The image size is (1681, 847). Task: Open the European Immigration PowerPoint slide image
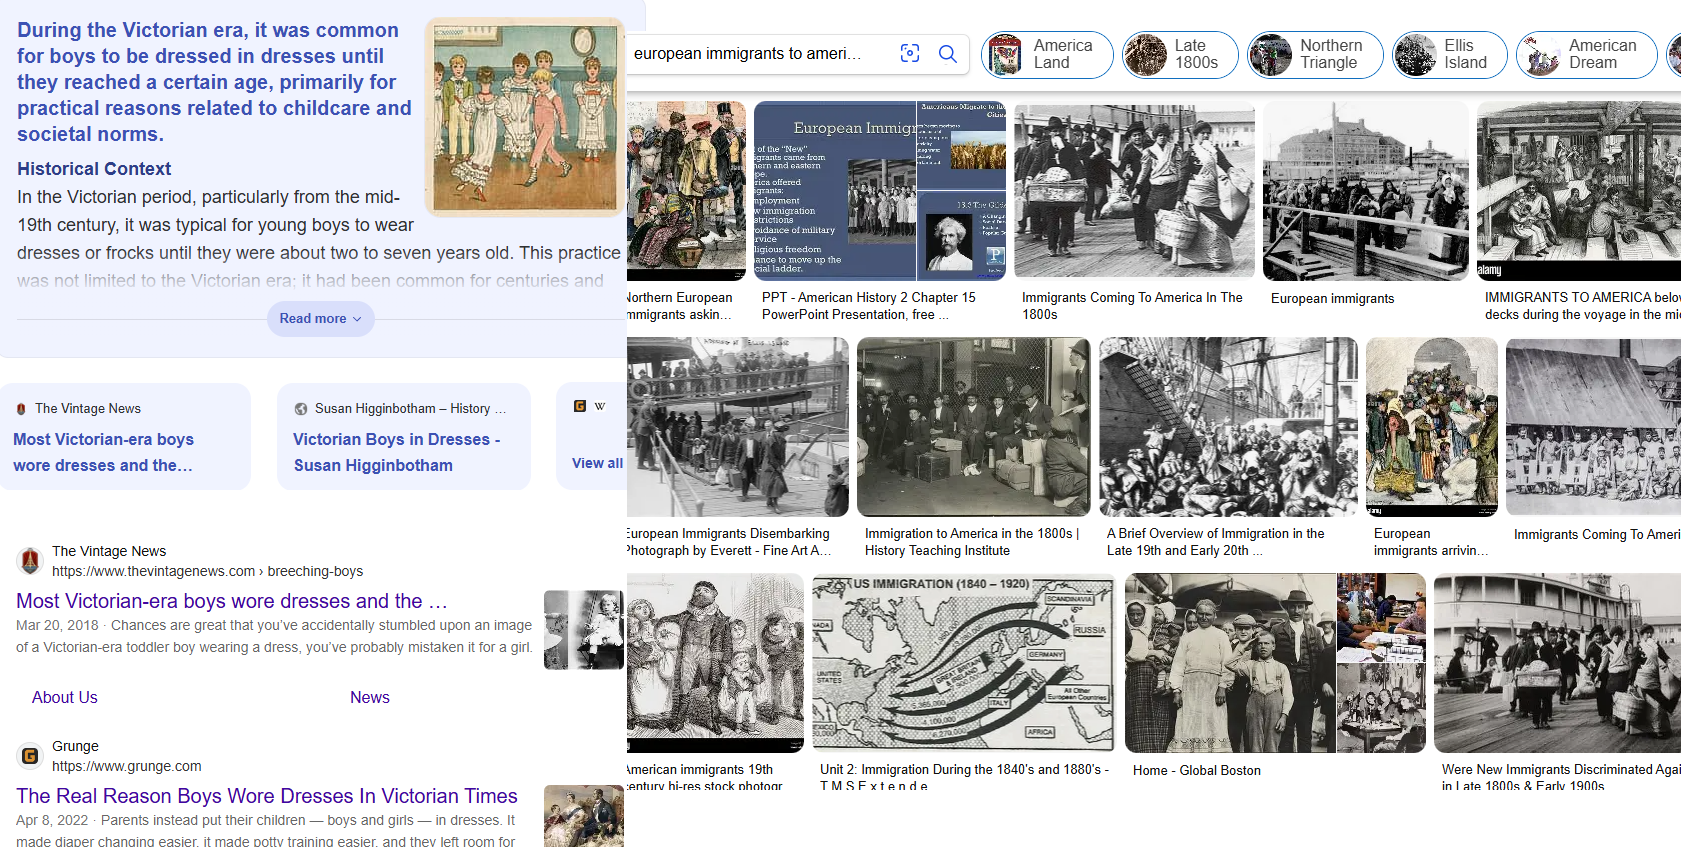point(880,191)
